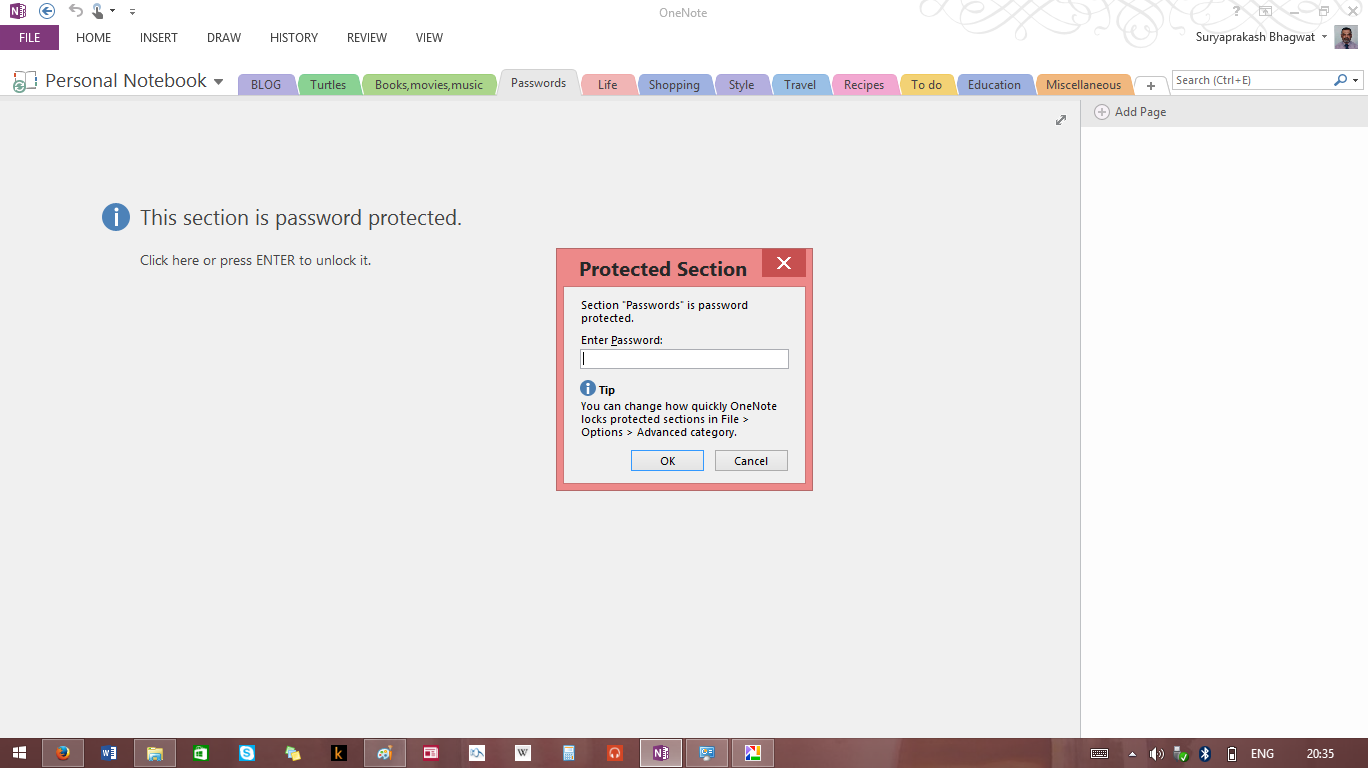
Task: Switch to the HOME ribbon tab
Action: pyautogui.click(x=93, y=38)
